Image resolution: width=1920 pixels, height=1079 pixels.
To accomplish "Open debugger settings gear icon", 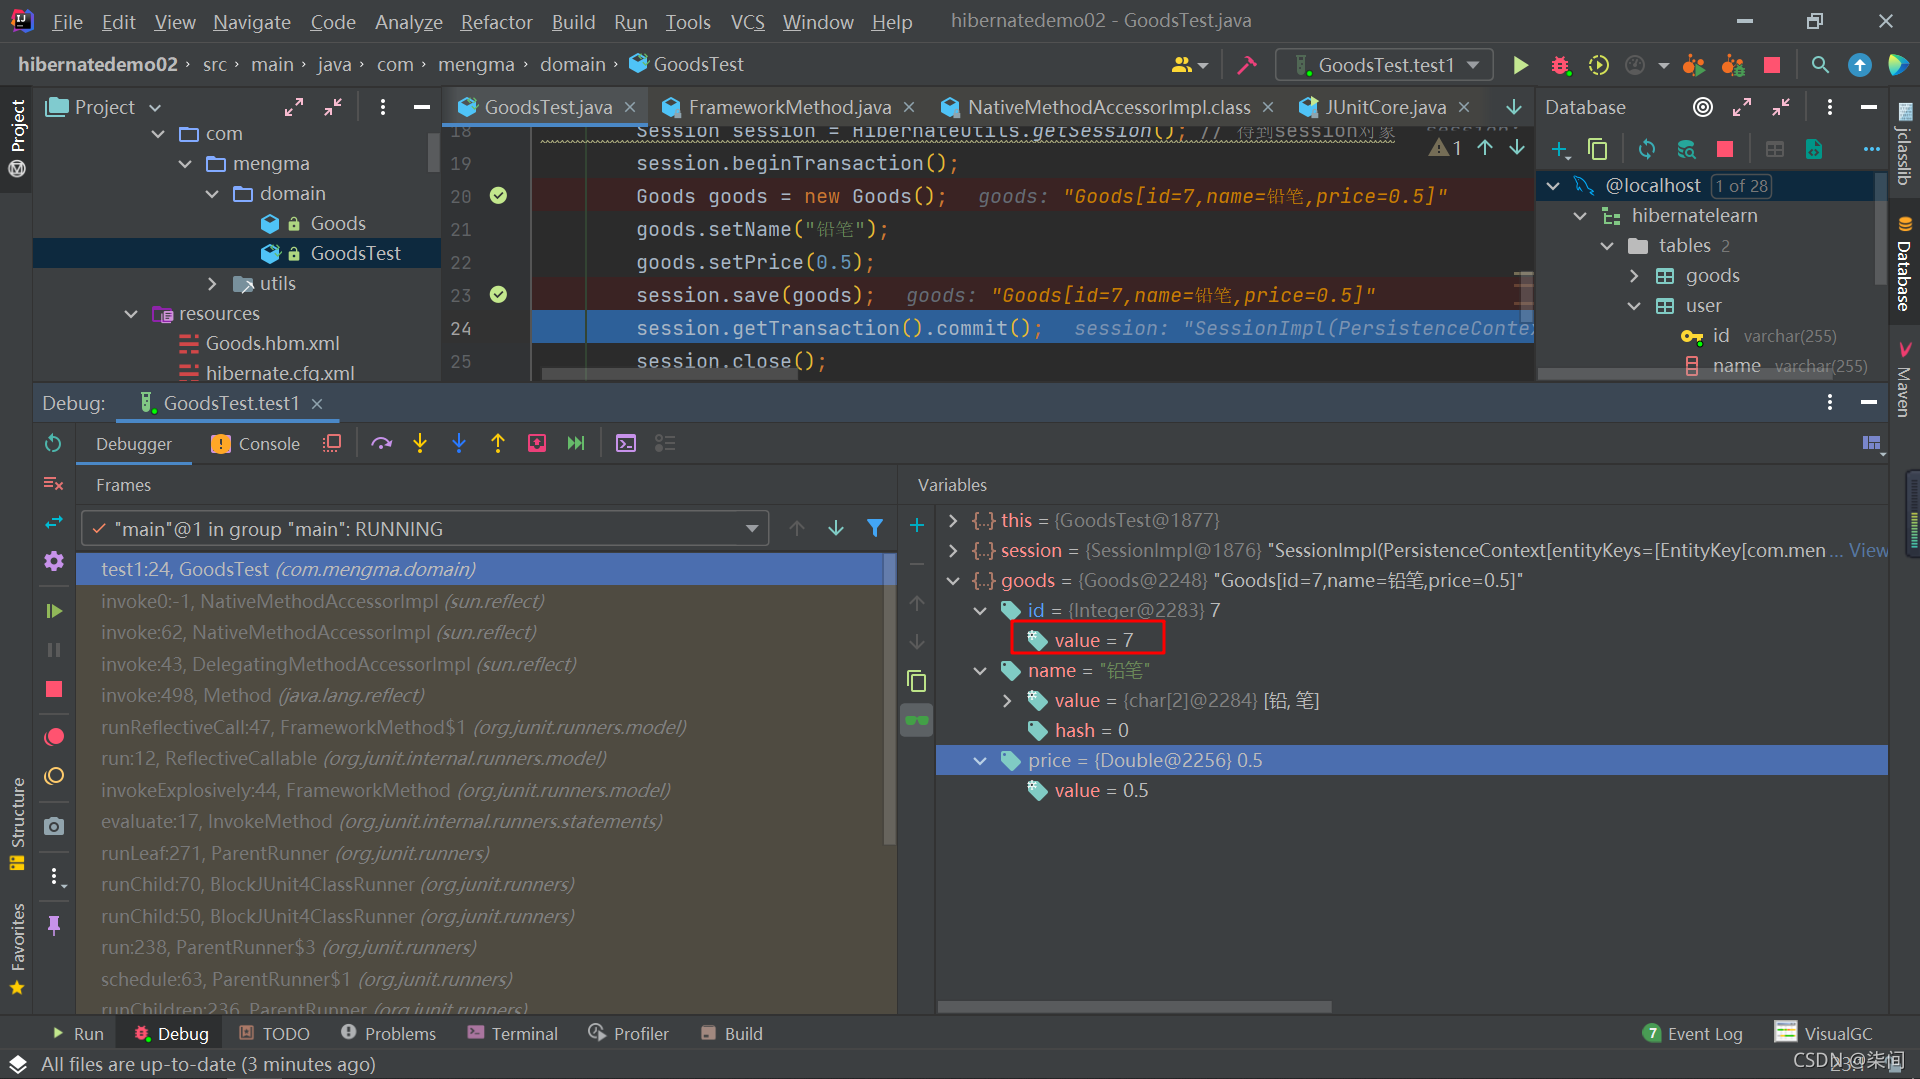I will click(x=54, y=561).
